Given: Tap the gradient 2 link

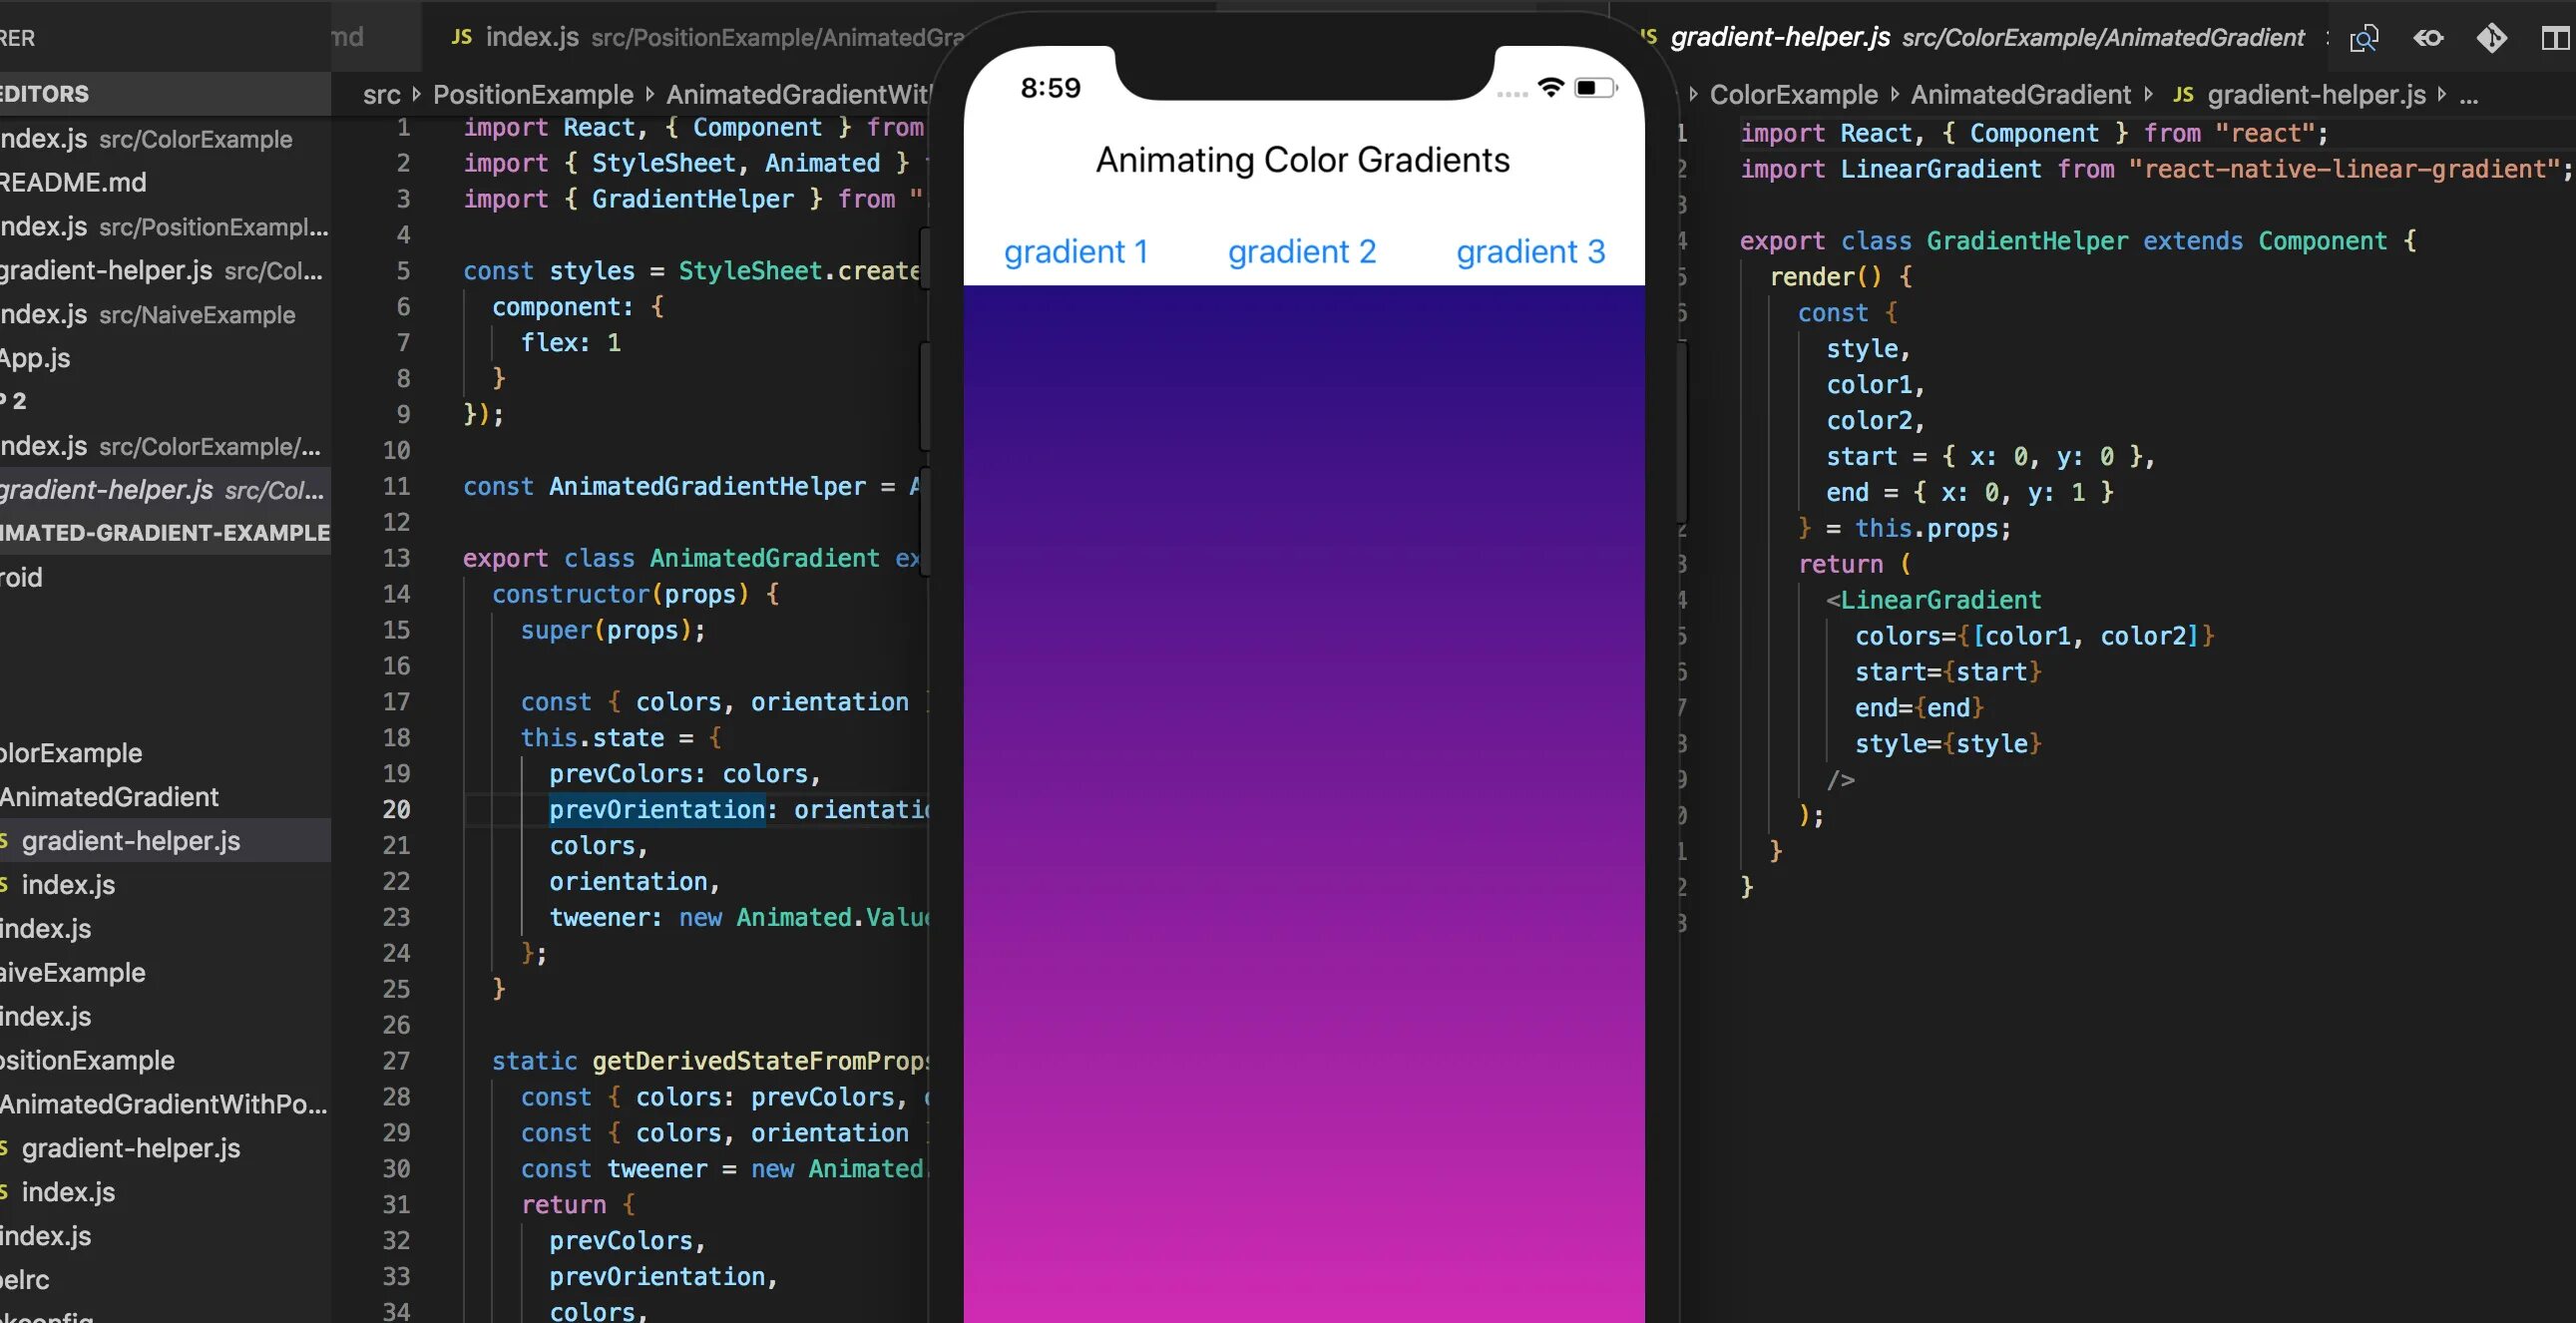Looking at the screenshot, I should coord(1301,251).
